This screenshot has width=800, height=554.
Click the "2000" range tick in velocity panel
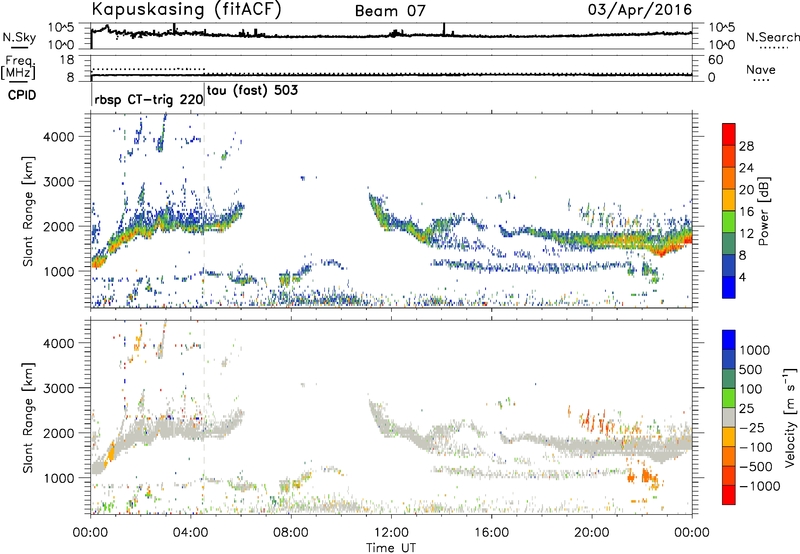59,433
